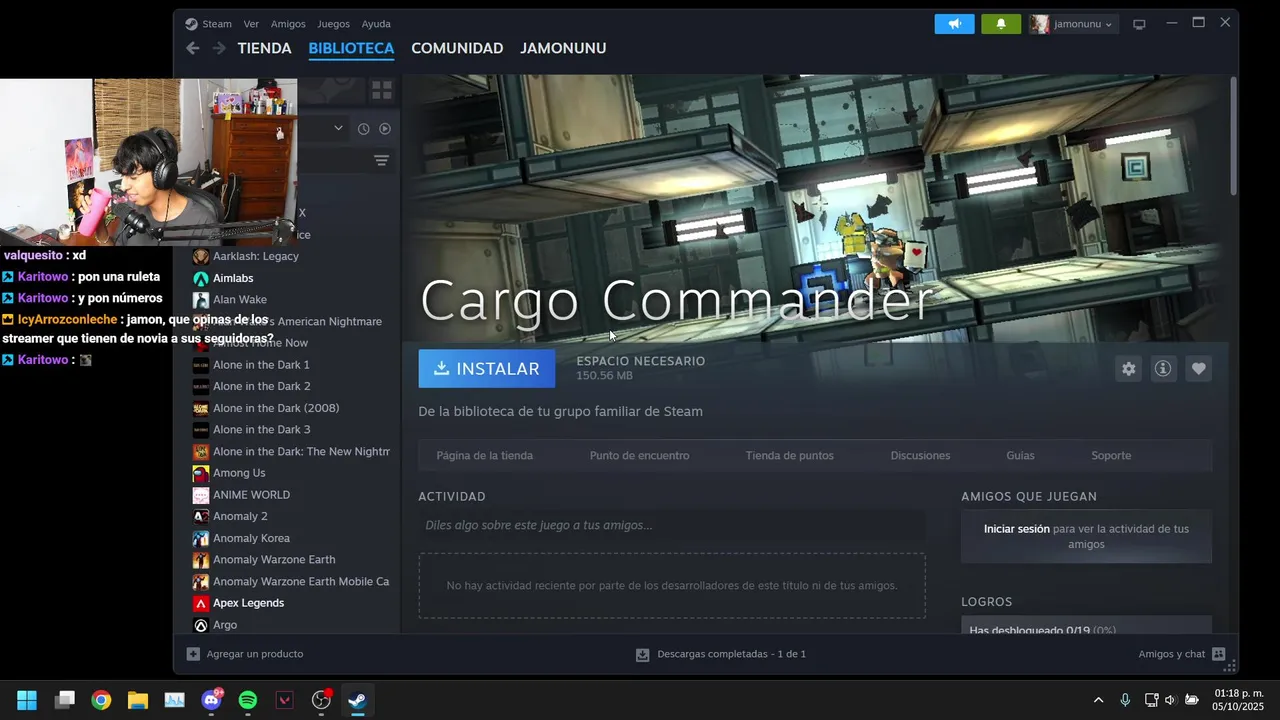The height and width of the screenshot is (720, 1280).
Task: Sort library by recent activity clock icon
Action: [364, 128]
